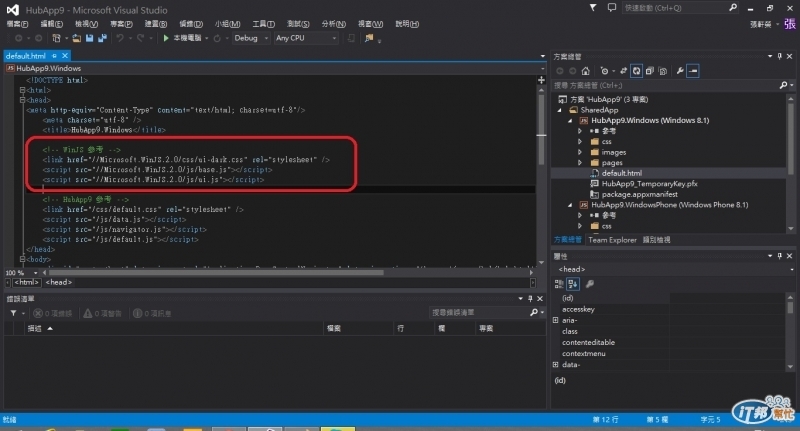Click the Undo arrow icon

point(120,38)
